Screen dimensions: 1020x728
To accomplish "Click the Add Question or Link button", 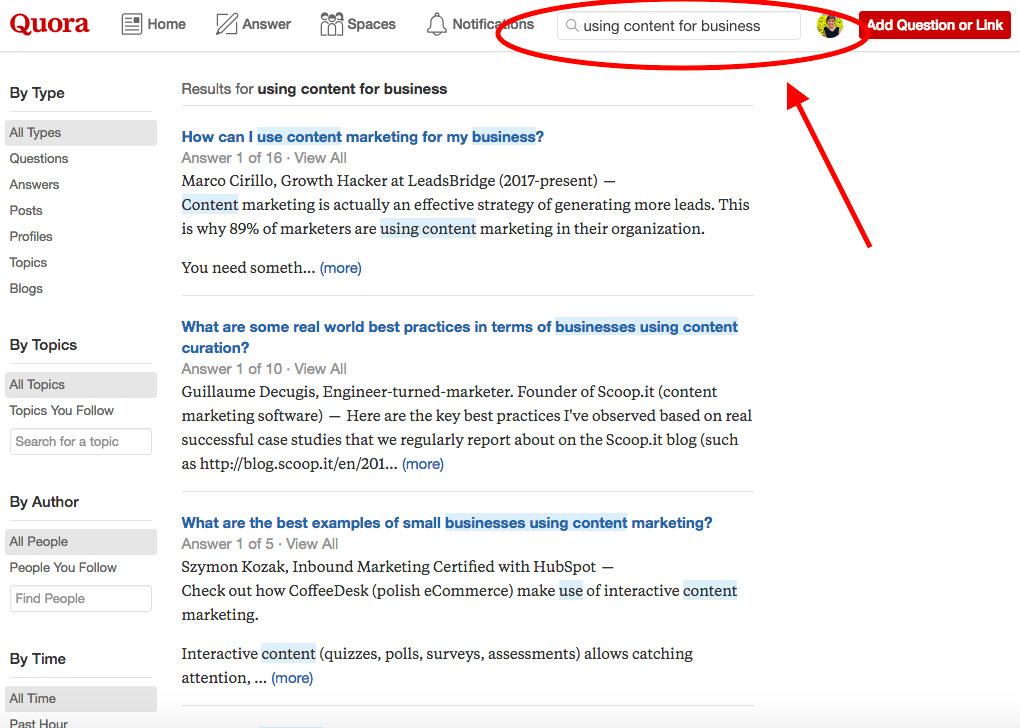I will pos(935,25).
